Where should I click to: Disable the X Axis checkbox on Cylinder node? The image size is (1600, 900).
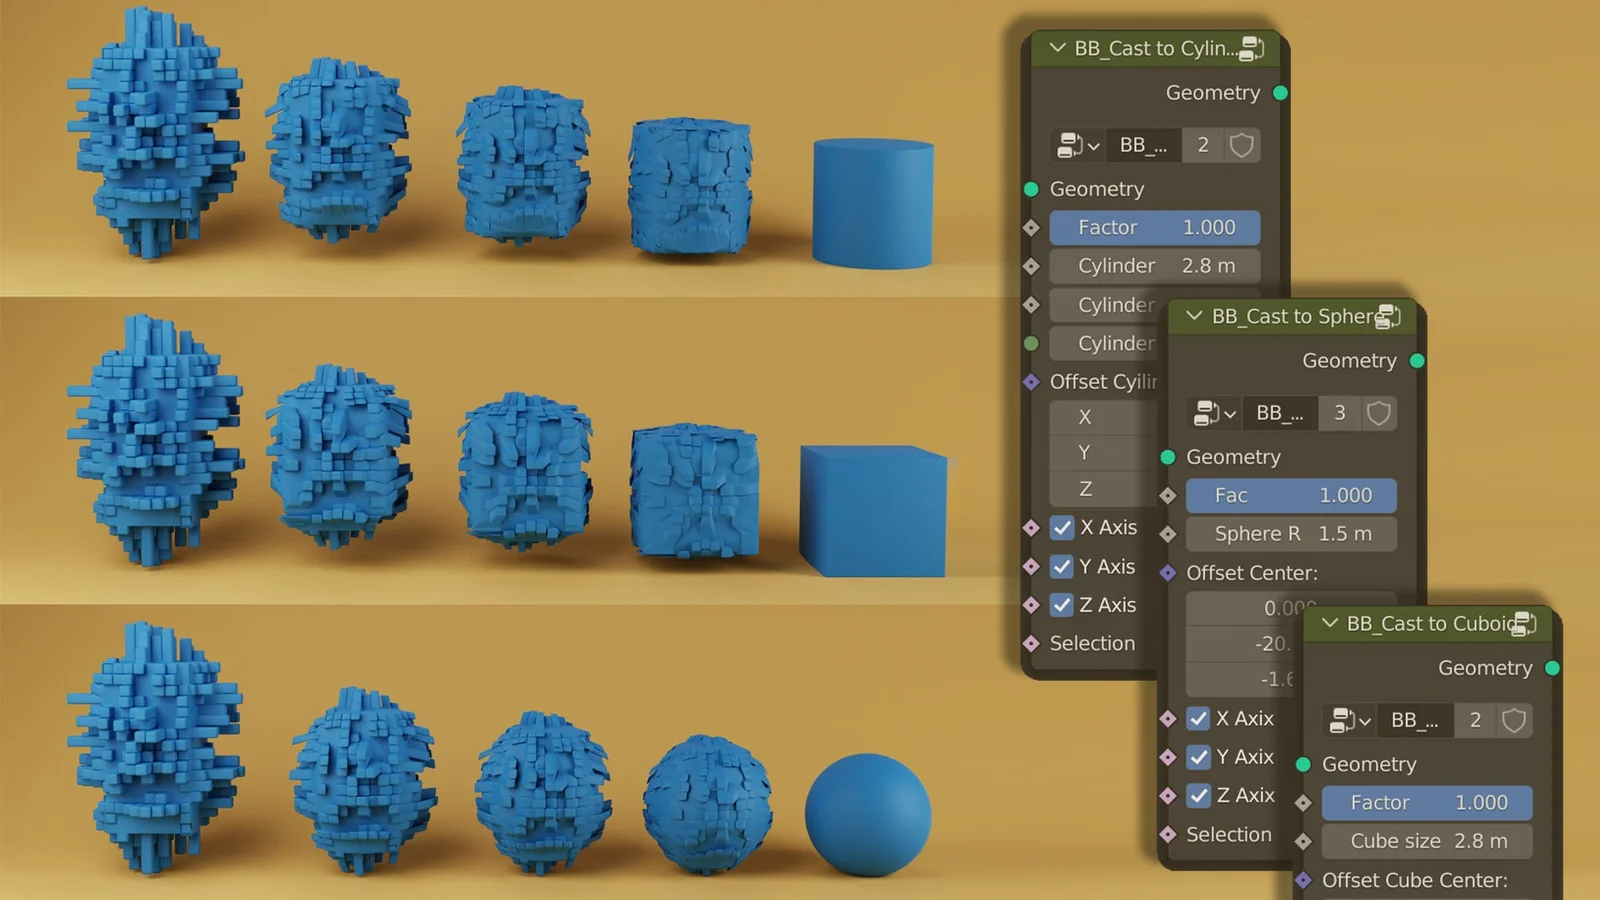[x=1062, y=528]
